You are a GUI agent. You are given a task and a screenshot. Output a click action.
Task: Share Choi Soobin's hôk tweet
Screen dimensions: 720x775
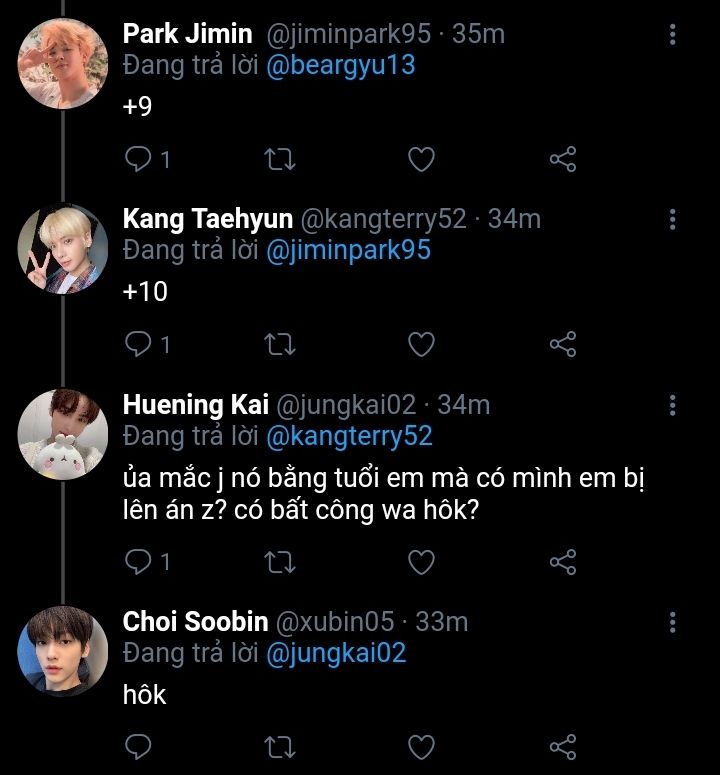[564, 746]
